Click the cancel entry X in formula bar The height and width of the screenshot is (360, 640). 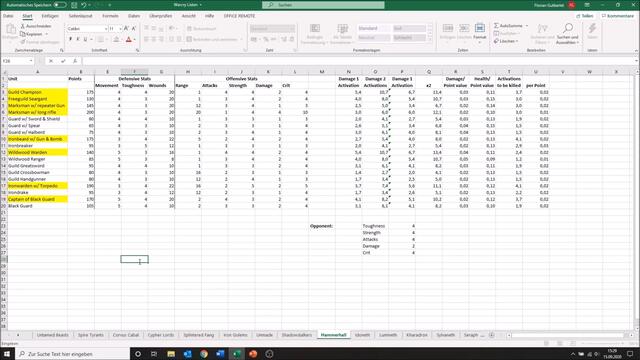click(51, 61)
